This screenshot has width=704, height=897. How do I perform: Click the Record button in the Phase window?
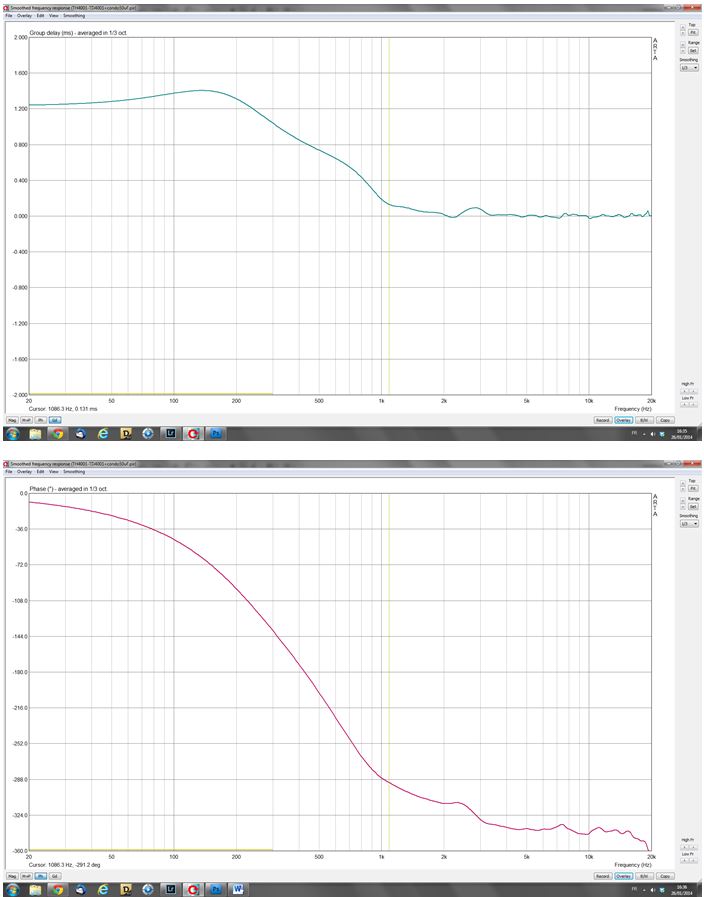click(x=602, y=876)
